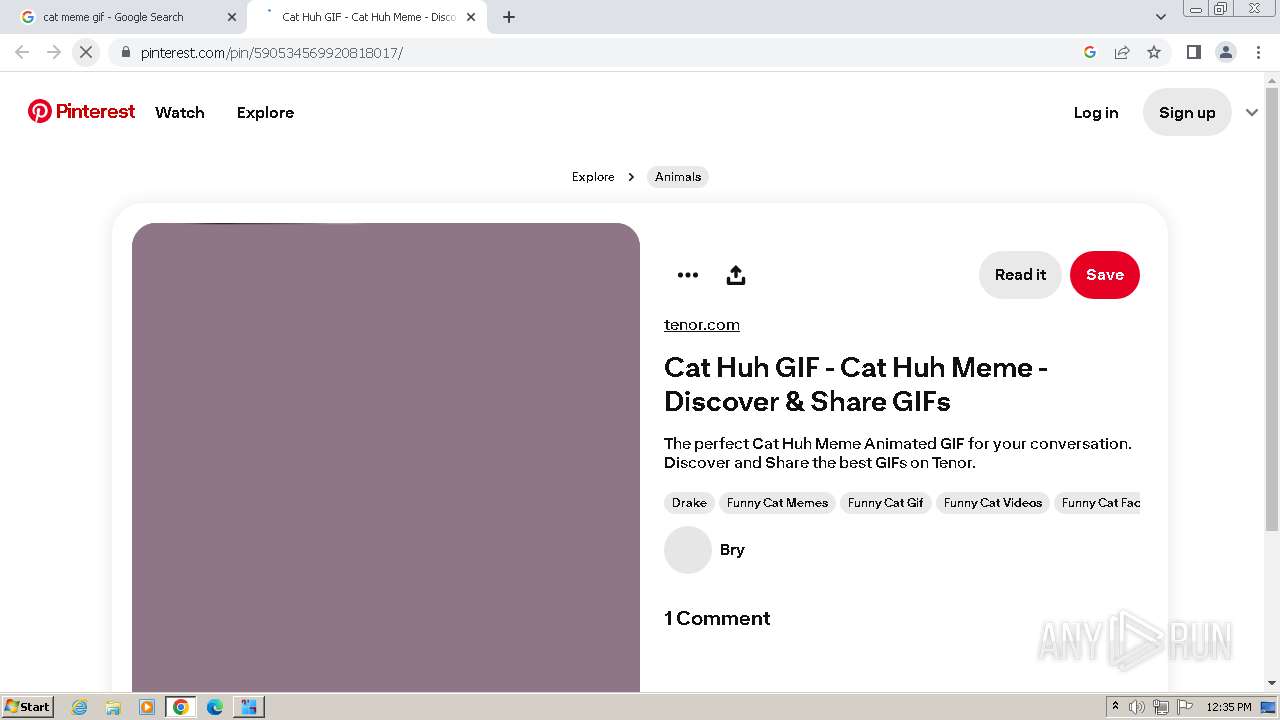View site information lock icon
This screenshot has width=1280, height=720.
point(125,52)
